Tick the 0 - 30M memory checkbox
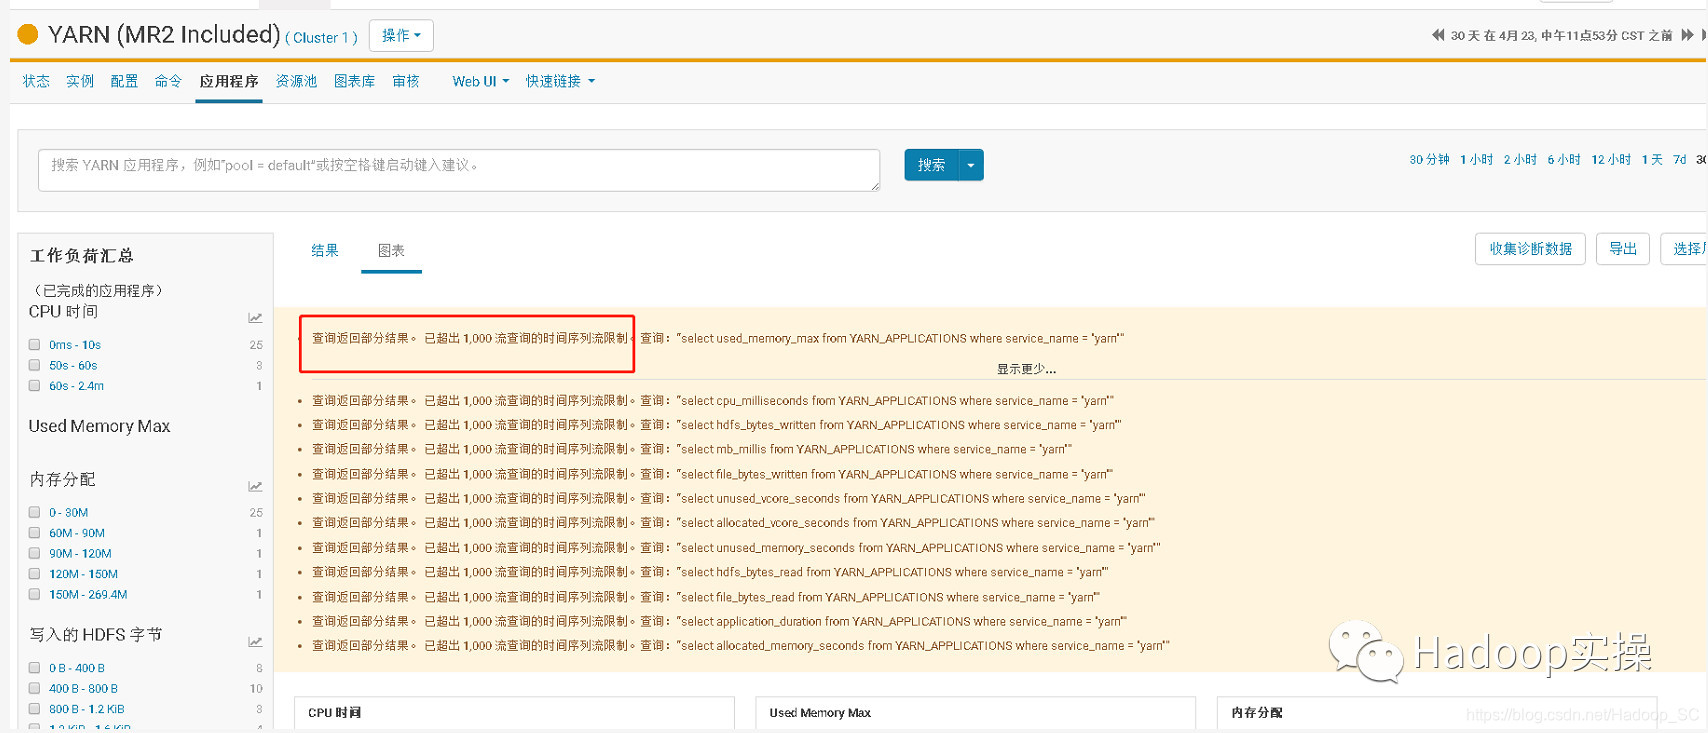Screen dimensions: 1708x733 (35, 512)
